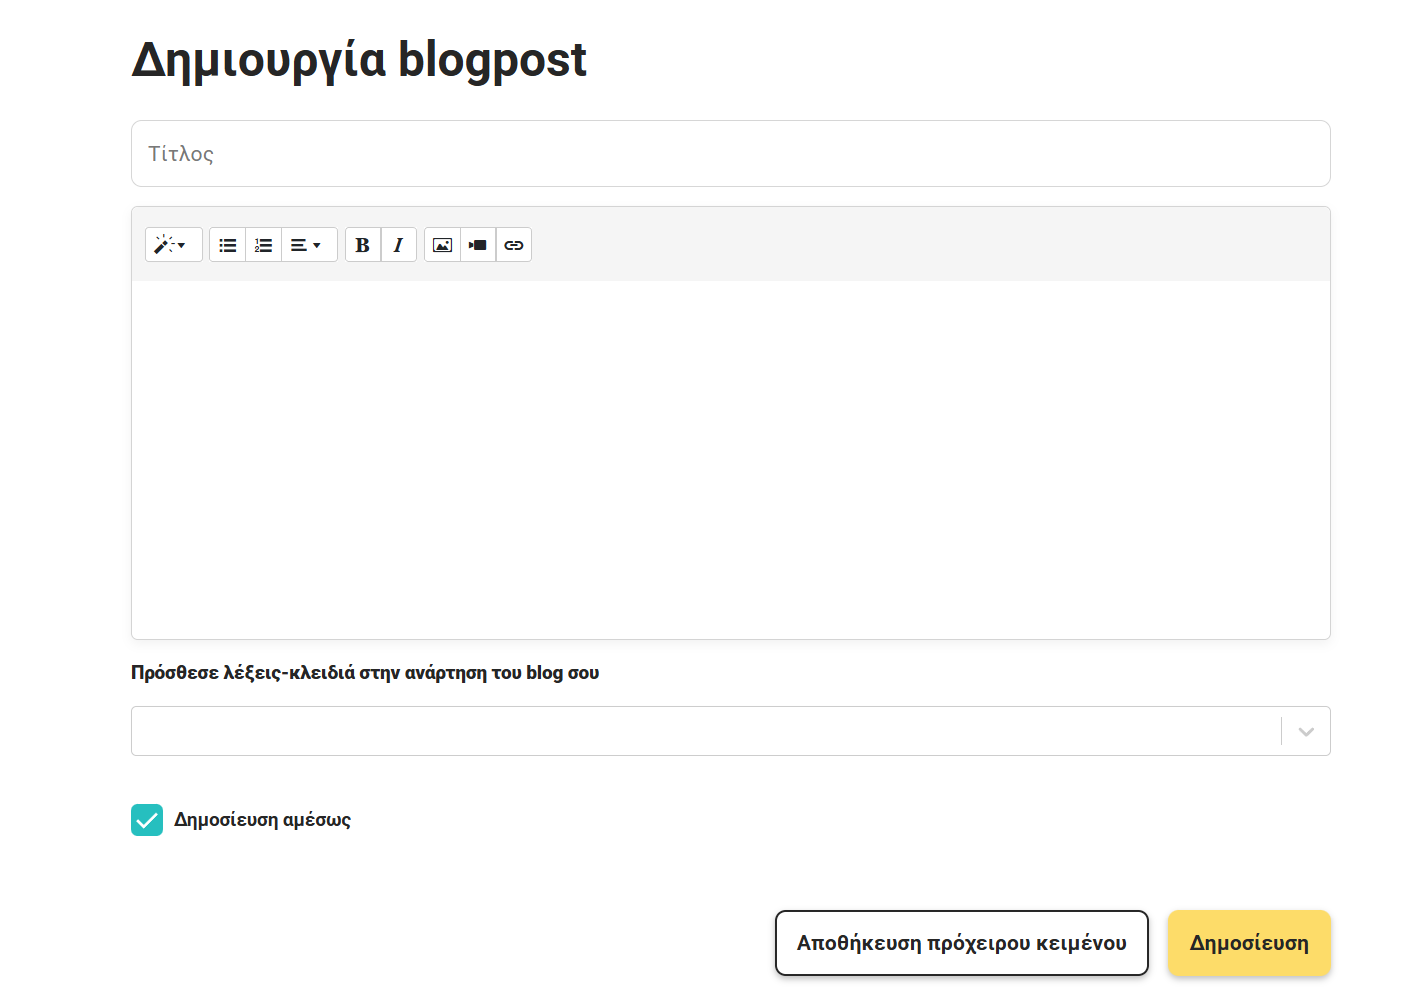This screenshot has width=1402, height=1002.
Task: Toggle bold formatting in the editor
Action: click(363, 245)
